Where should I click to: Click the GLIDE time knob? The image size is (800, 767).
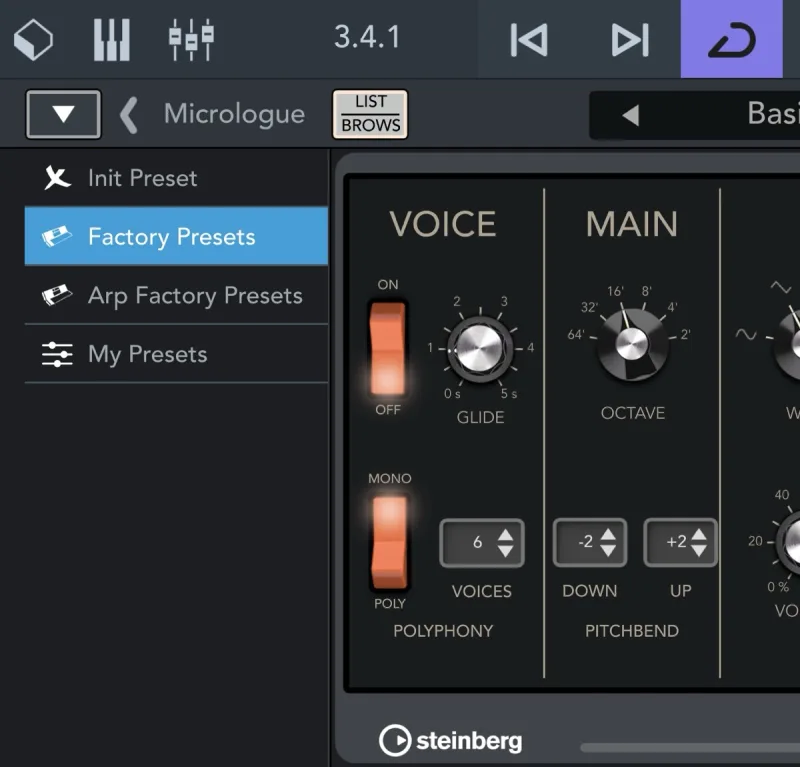[479, 348]
